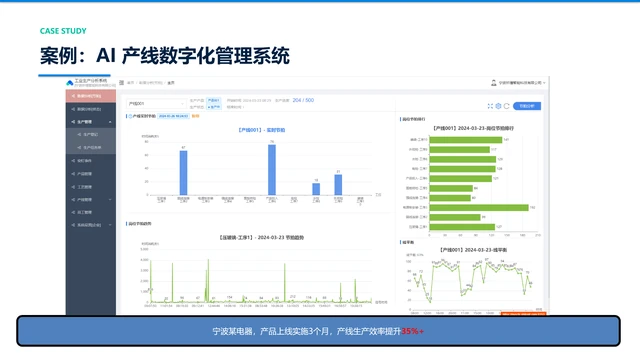Click the slide heading 案例：AI 产线数字化管理系统

pyautogui.click(x=165, y=56)
